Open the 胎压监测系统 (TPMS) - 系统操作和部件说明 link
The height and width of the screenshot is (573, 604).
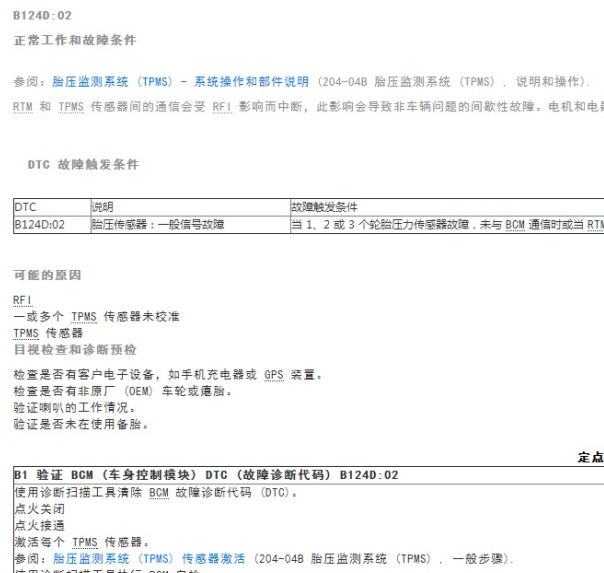pyautogui.click(x=180, y=82)
